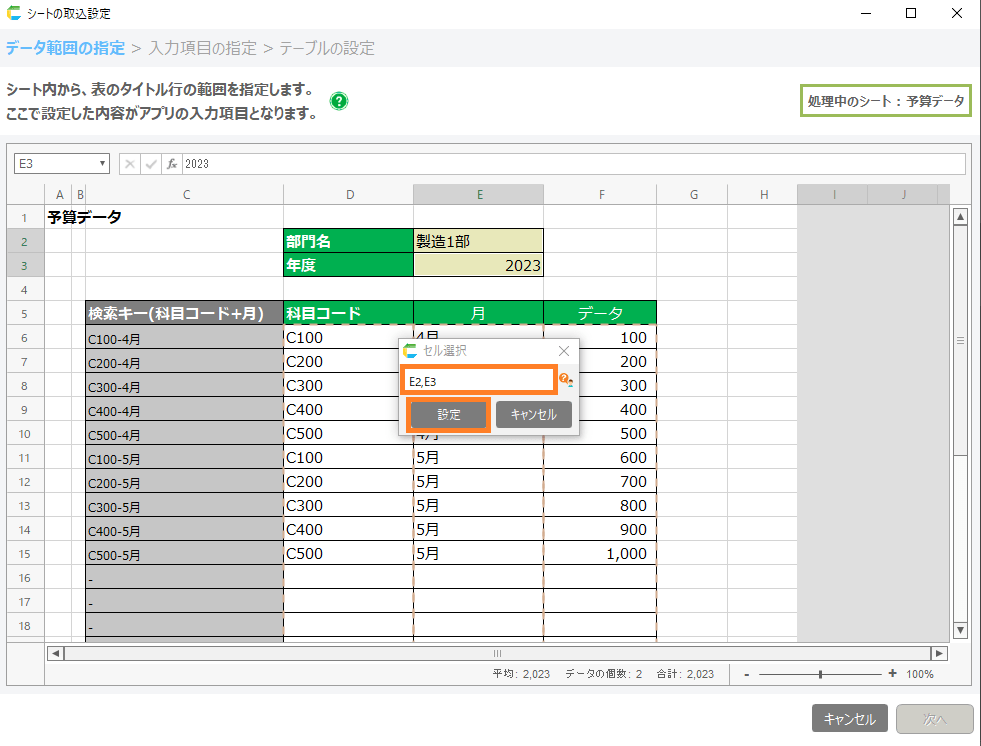Close the セル選択 popup with its X

(563, 351)
